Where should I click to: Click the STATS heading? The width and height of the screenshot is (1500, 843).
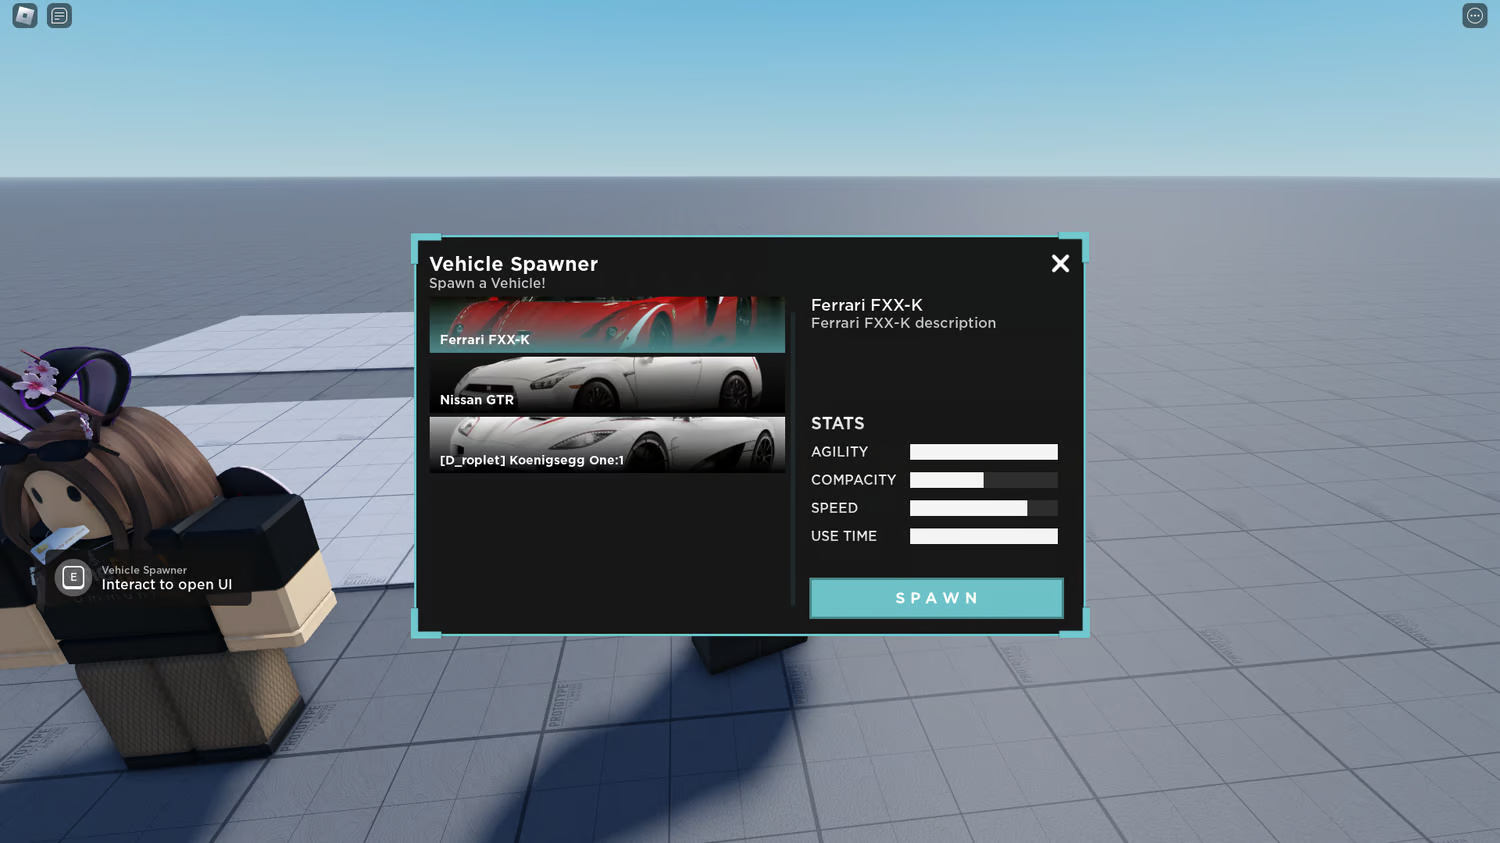coord(838,423)
